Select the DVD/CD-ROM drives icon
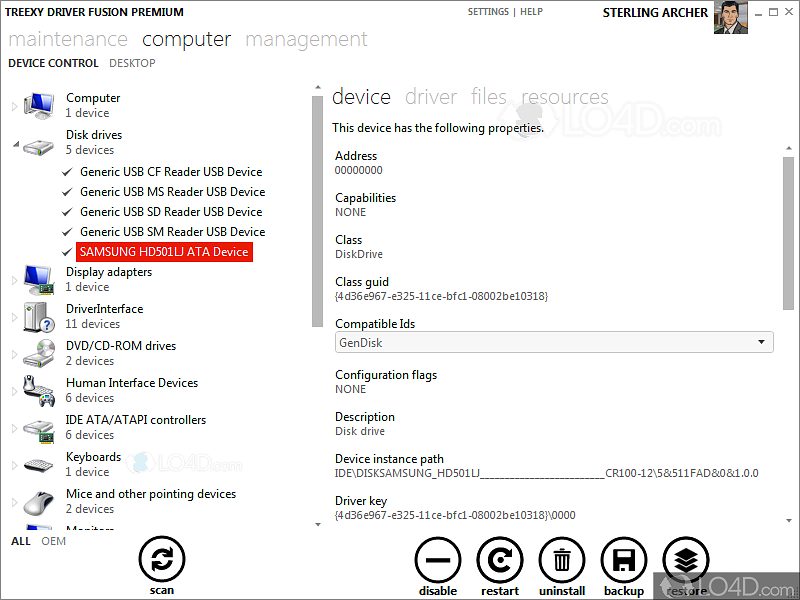800x600 pixels. [38, 352]
